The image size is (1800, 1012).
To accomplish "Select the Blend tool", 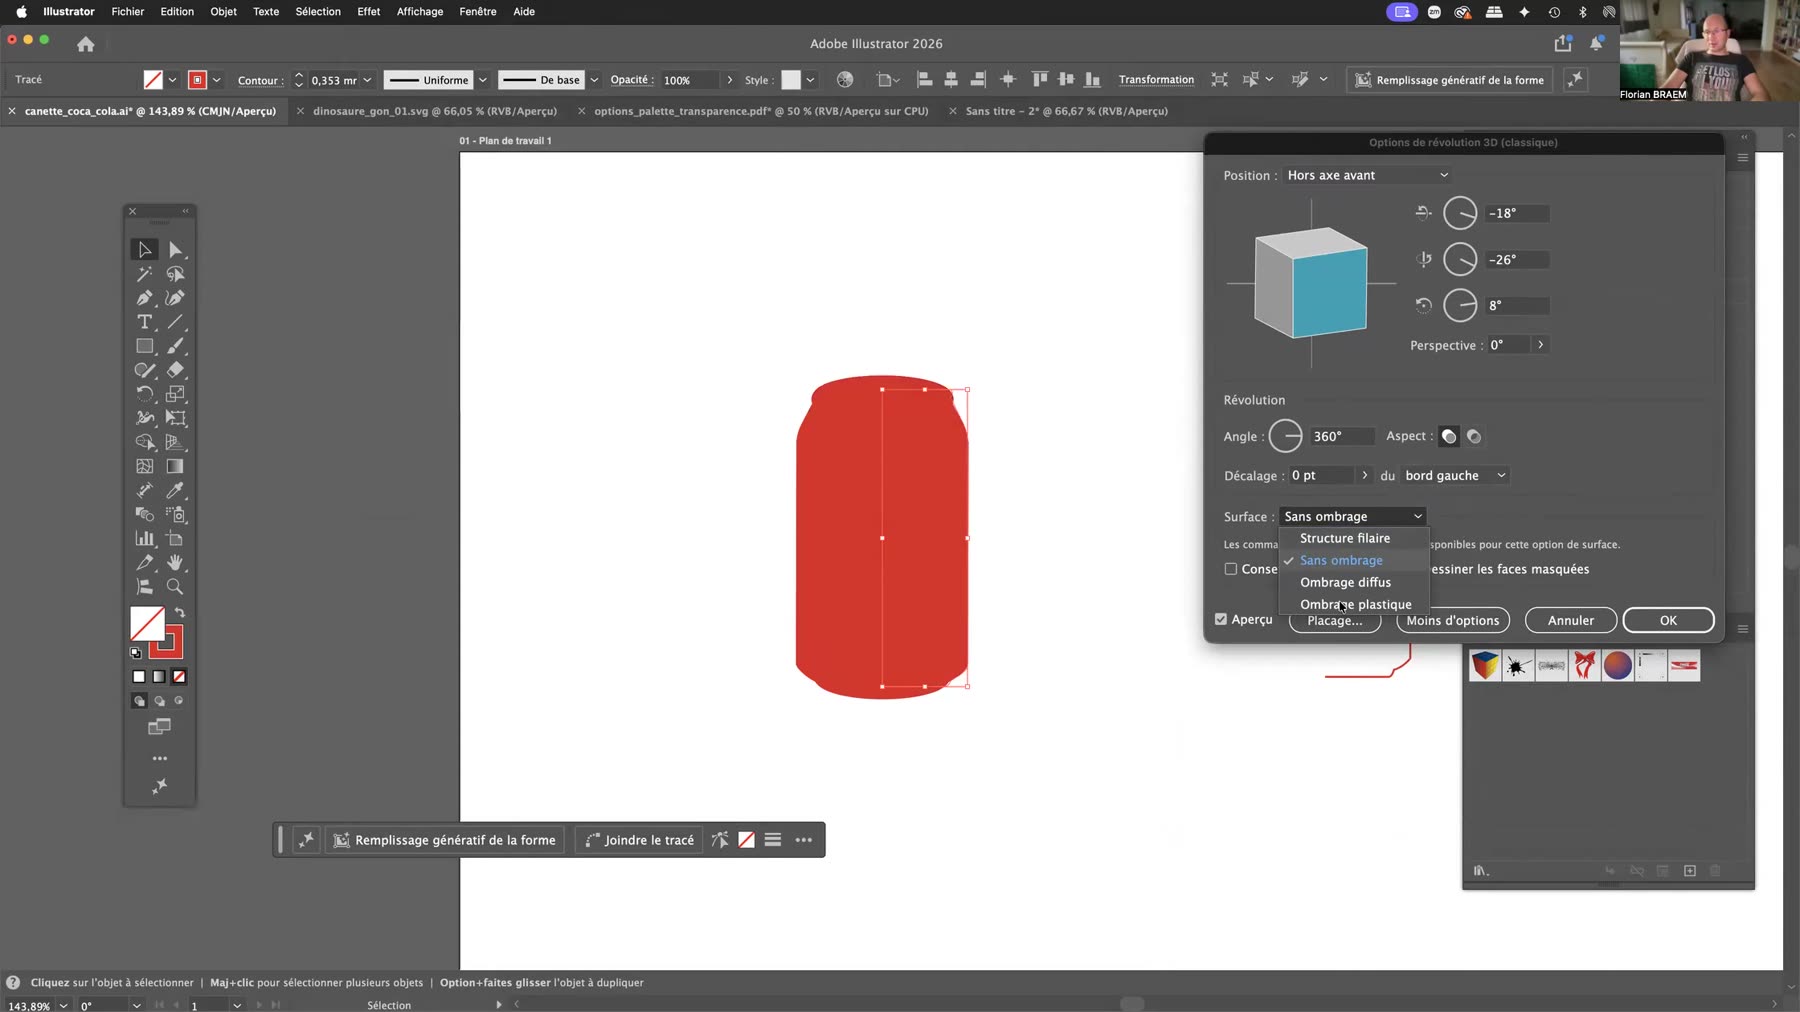I will [145, 514].
